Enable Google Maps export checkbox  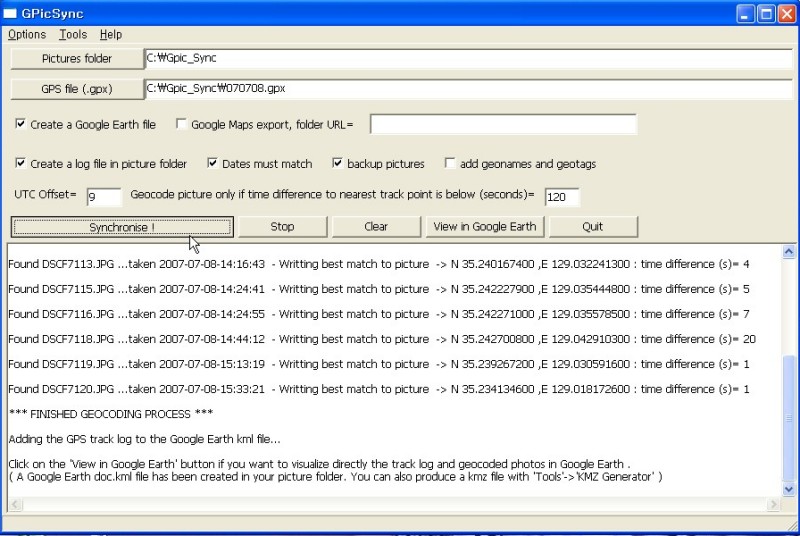click(181, 124)
